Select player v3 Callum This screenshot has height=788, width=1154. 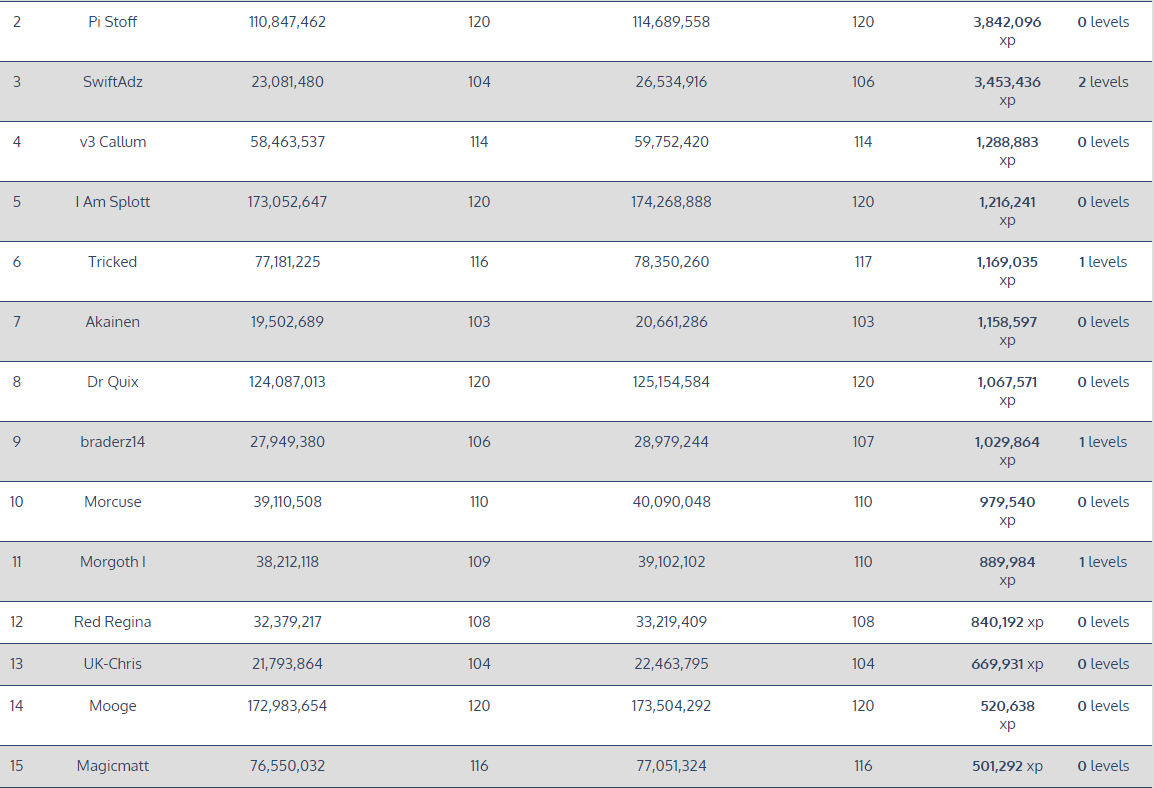[113, 142]
